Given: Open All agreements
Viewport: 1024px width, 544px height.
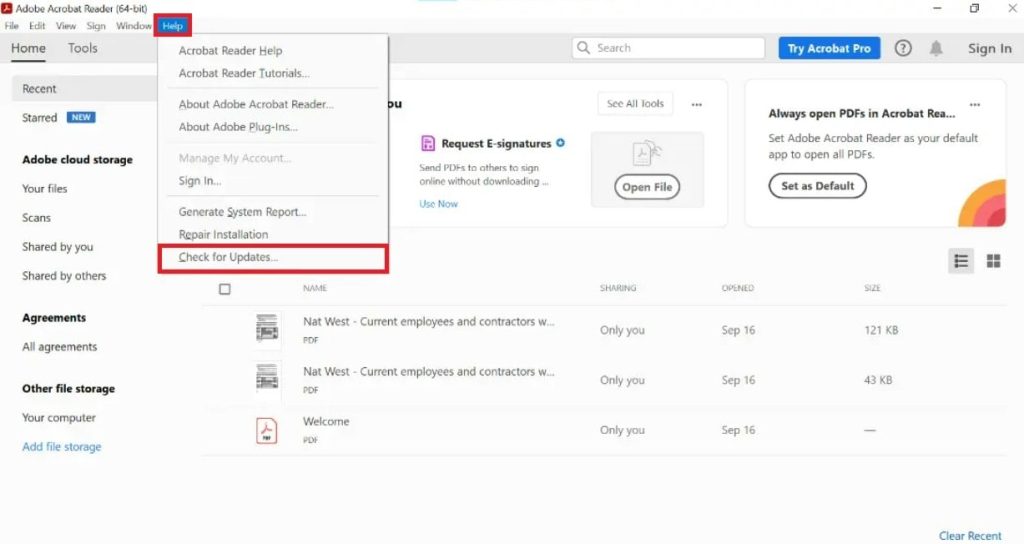Looking at the screenshot, I should coord(59,347).
